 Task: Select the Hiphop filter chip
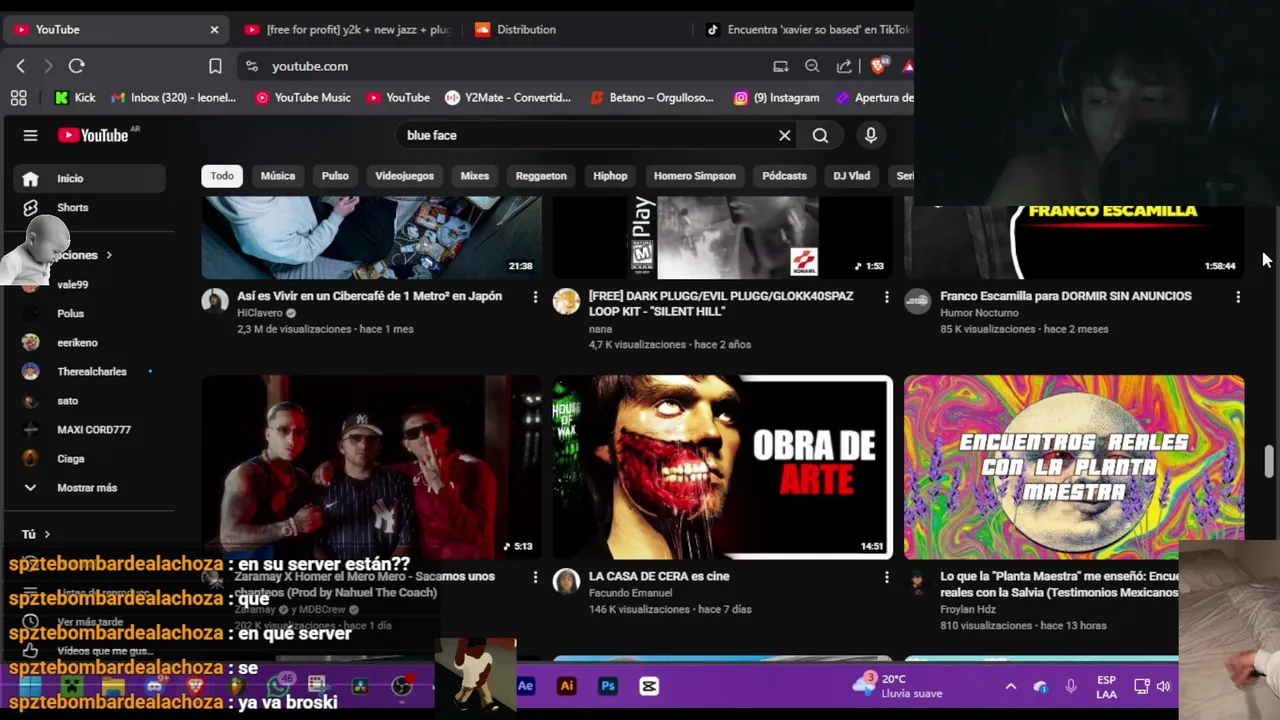[610, 176]
